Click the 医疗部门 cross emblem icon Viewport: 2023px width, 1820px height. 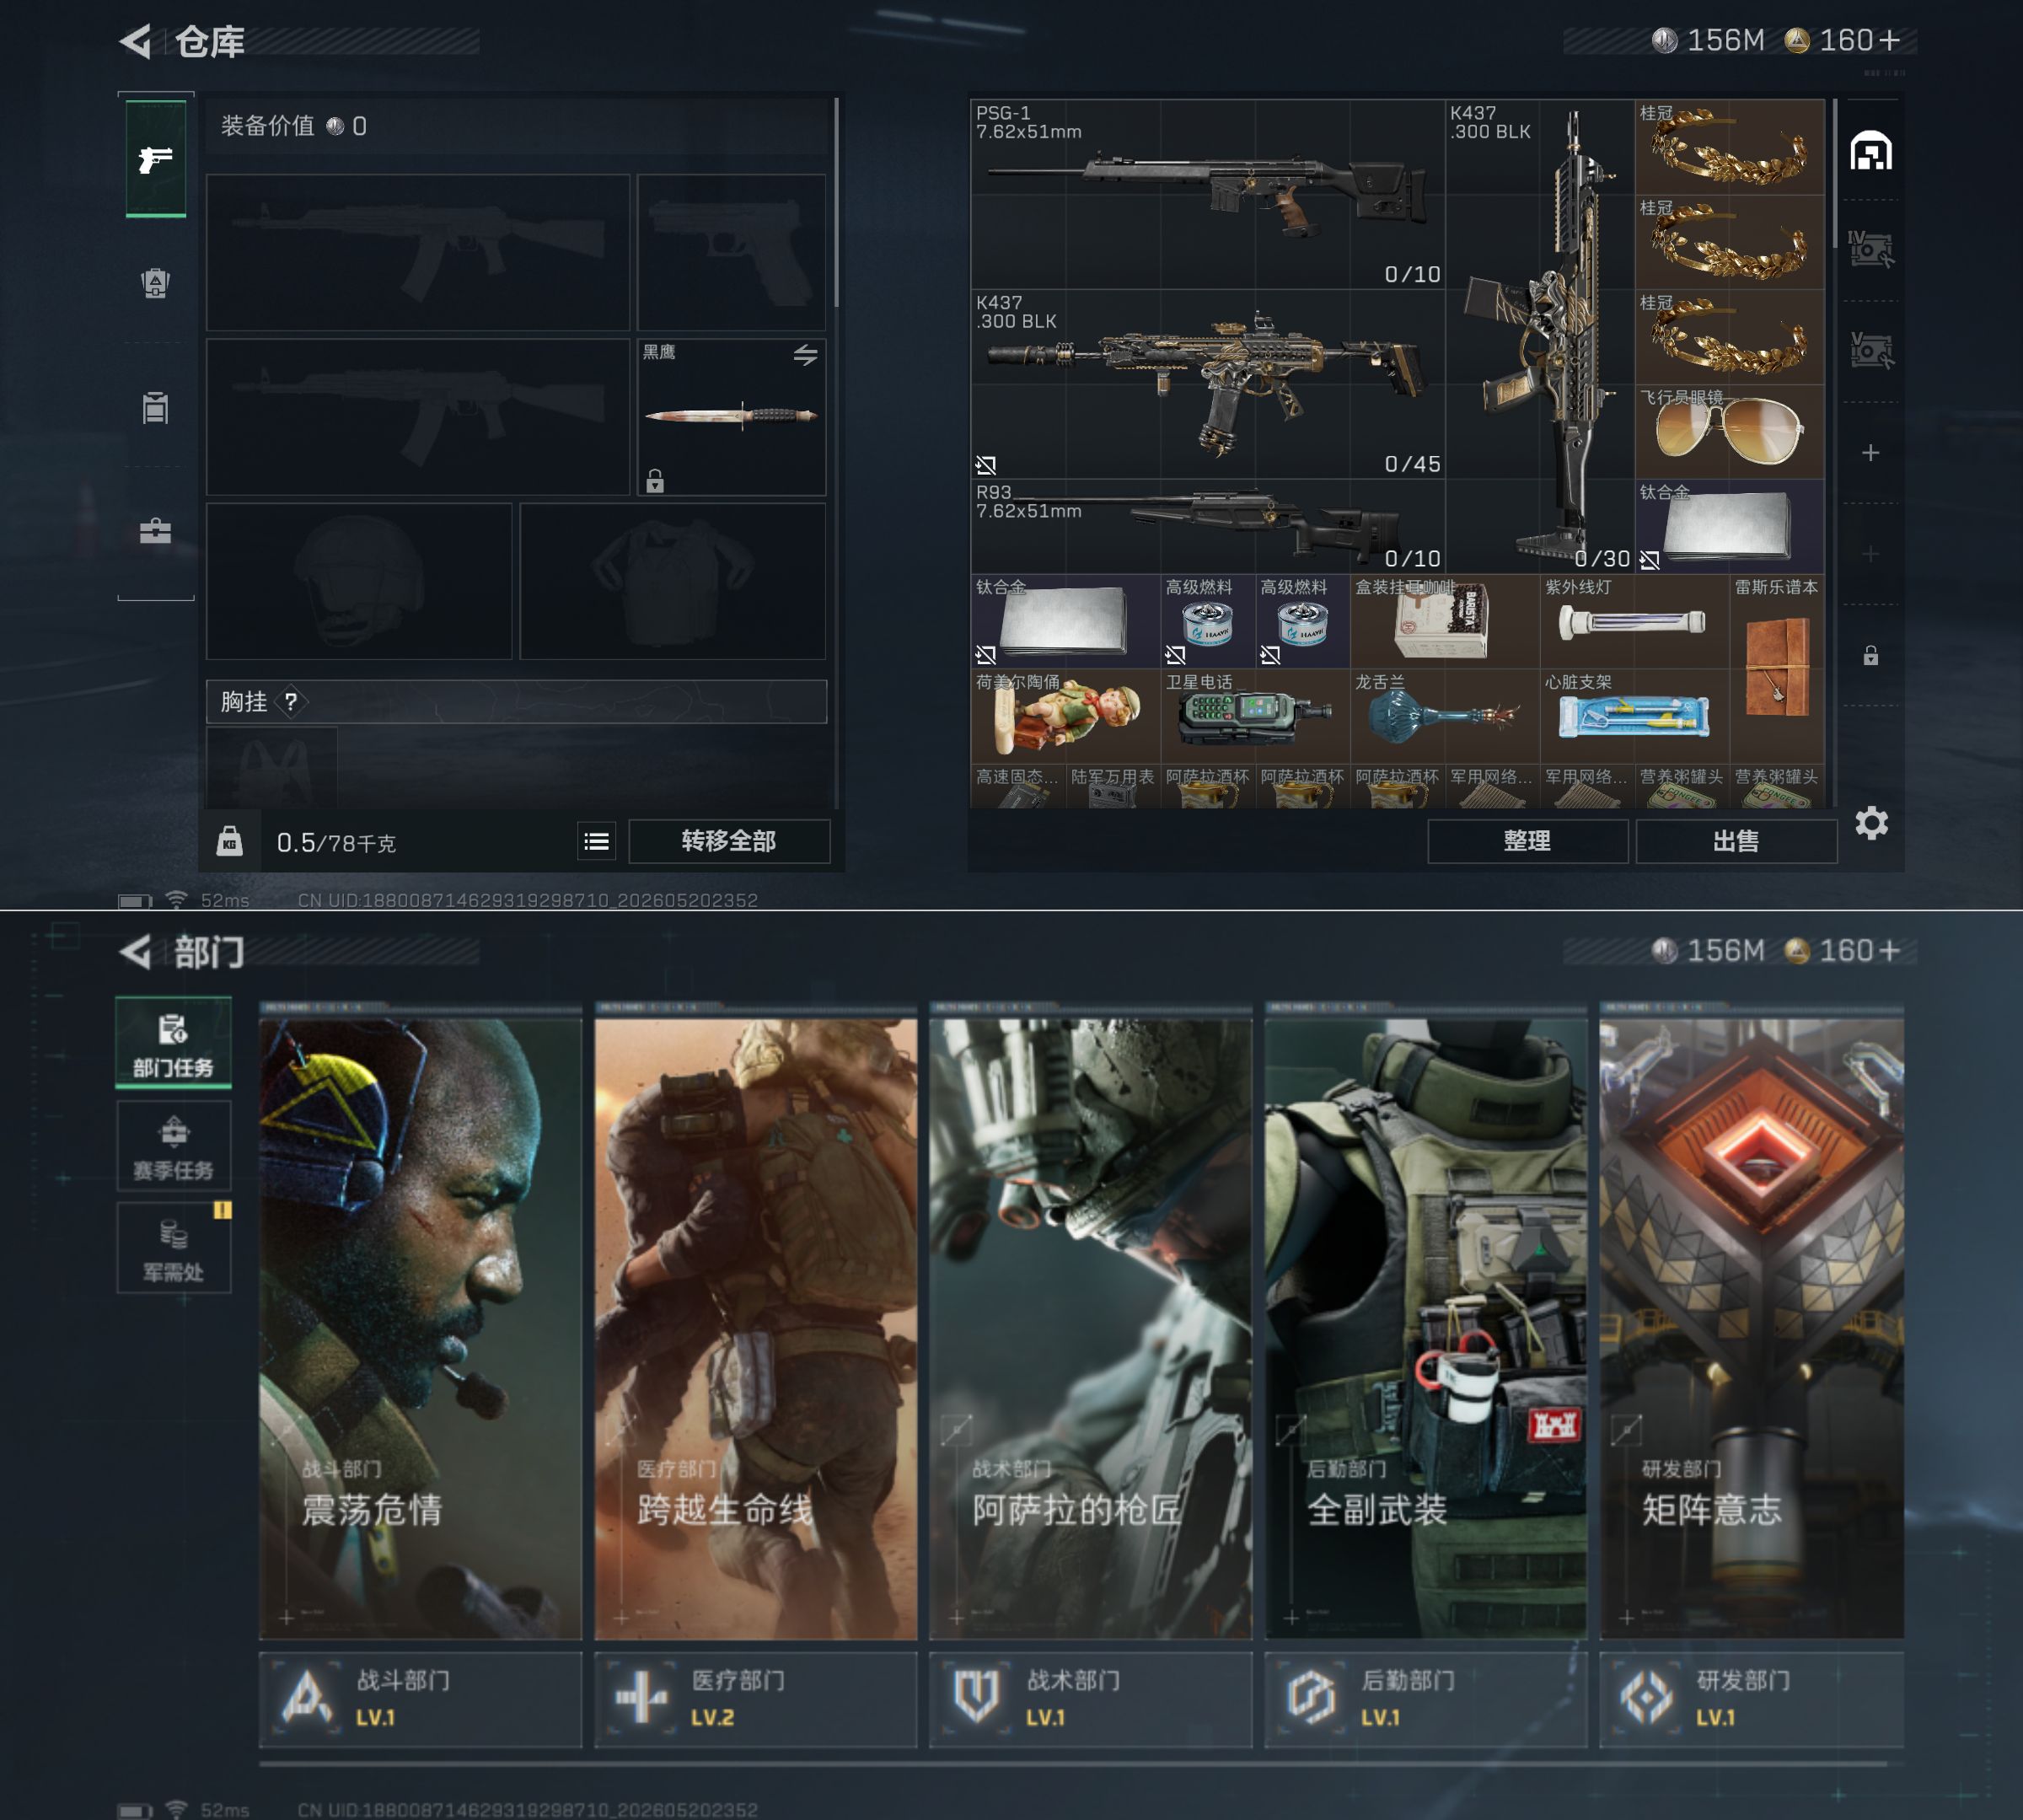[x=641, y=1697]
